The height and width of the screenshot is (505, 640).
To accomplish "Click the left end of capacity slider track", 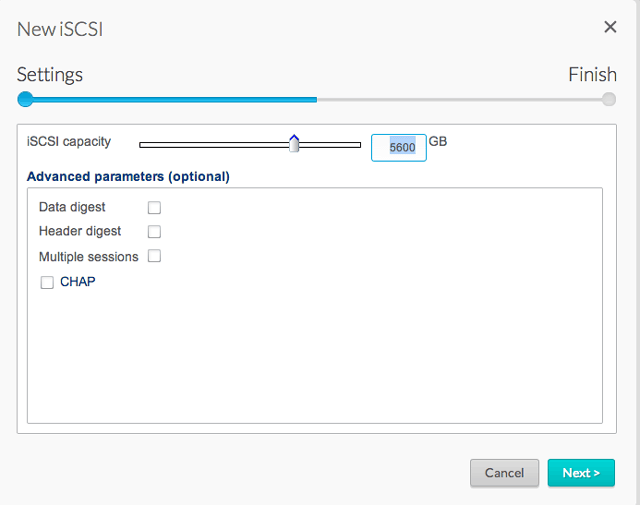I will click(143, 145).
